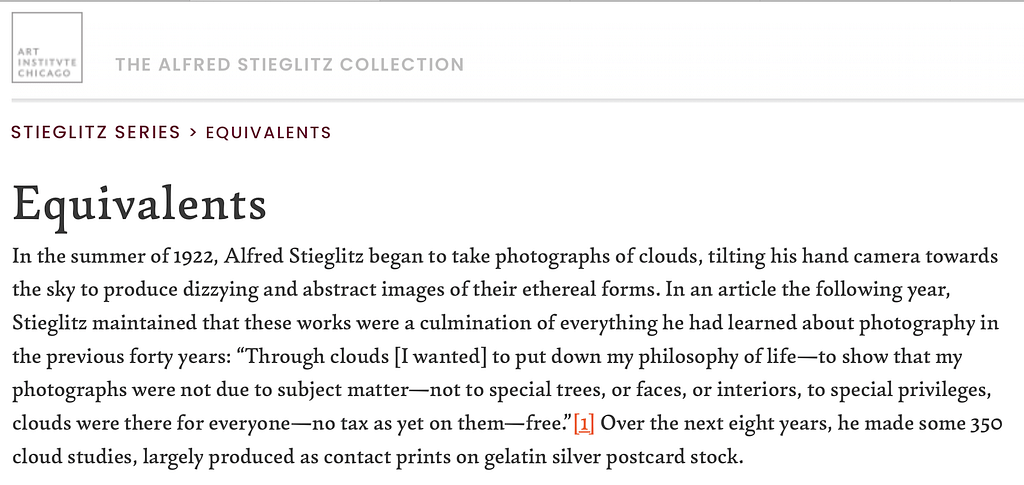The height and width of the screenshot is (485, 1024).
Task: Click the Art Institute Chicago logo
Action: (47, 48)
